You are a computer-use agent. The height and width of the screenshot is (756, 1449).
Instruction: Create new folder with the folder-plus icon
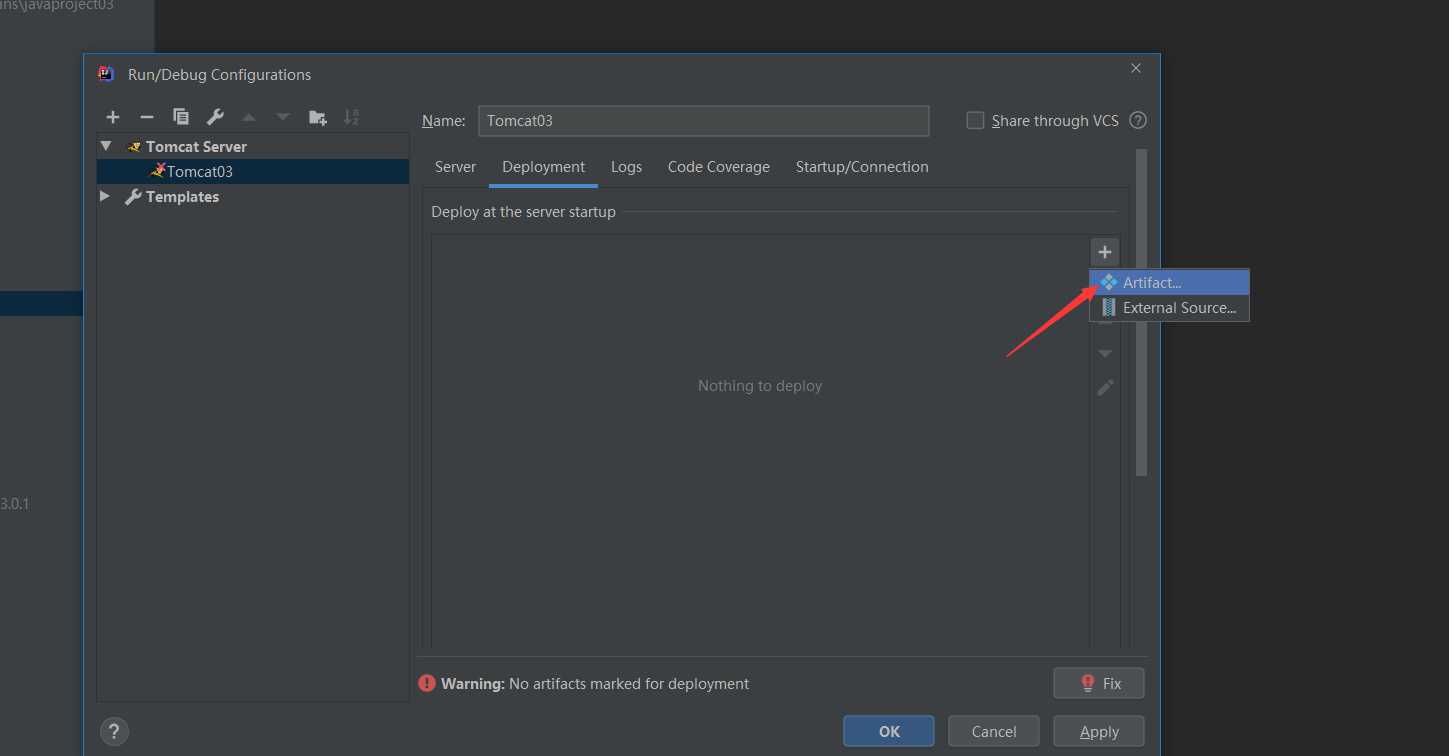click(x=317, y=117)
